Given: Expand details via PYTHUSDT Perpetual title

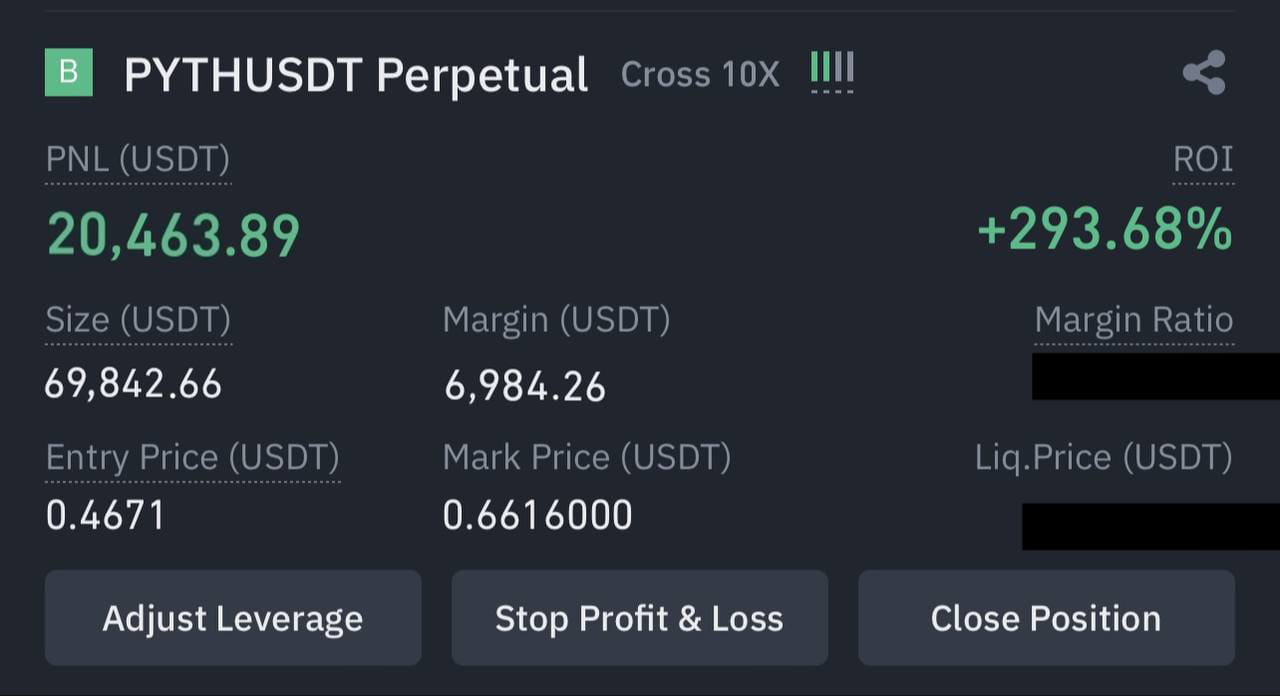Looking at the screenshot, I should [x=356, y=73].
